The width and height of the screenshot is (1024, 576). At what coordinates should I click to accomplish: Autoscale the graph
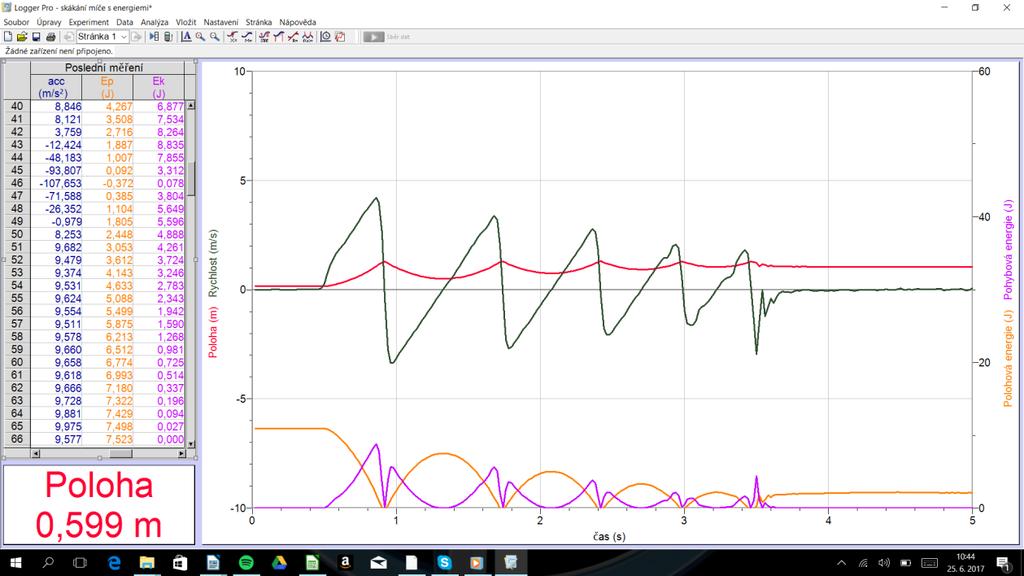point(186,37)
